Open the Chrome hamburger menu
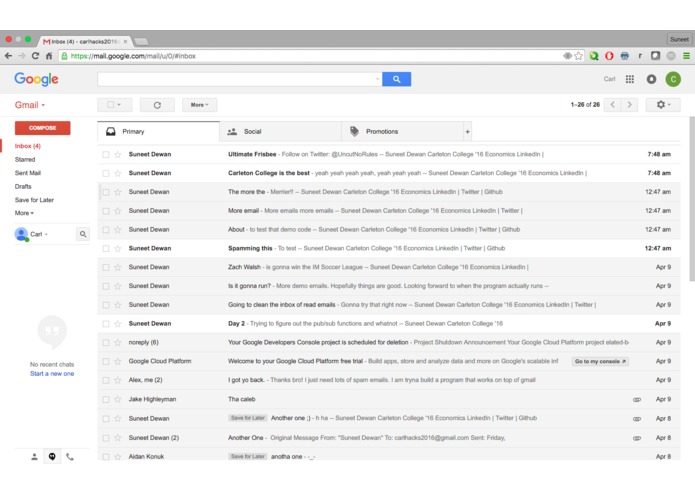Image resolution: width=695 pixels, height=494 pixels. click(686, 56)
